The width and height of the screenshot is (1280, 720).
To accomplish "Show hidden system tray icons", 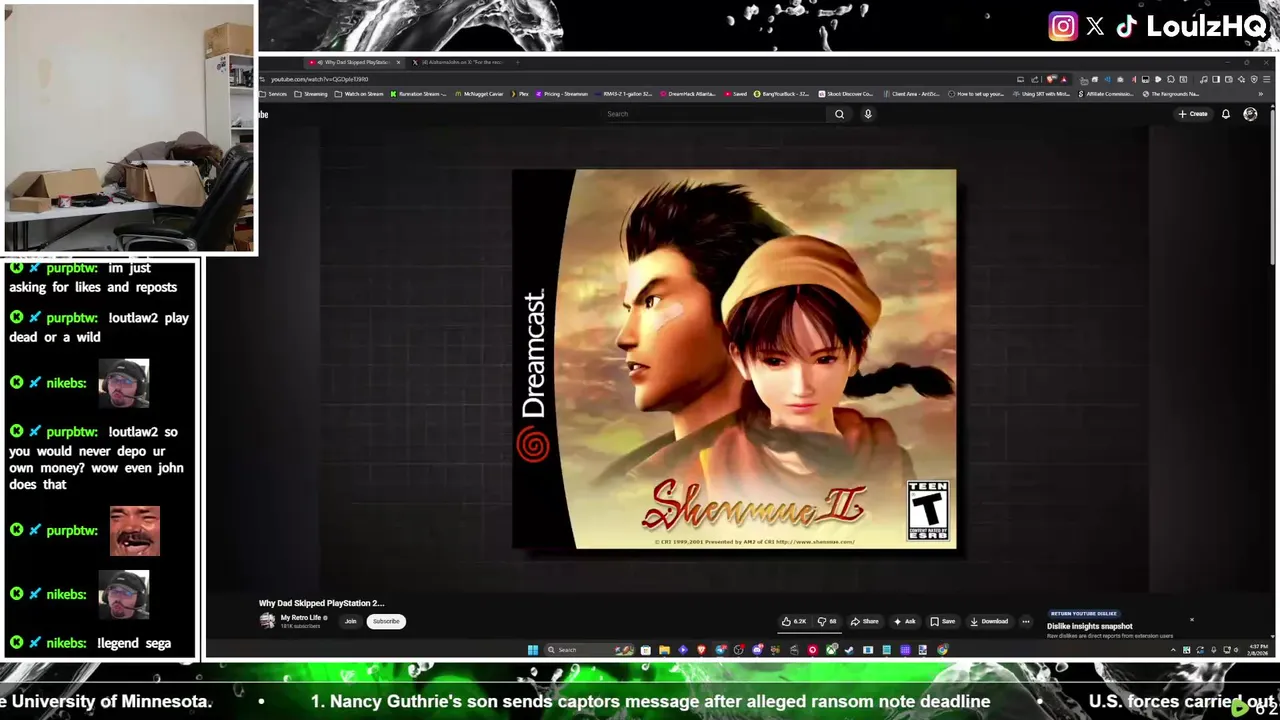I will click(x=1173, y=650).
